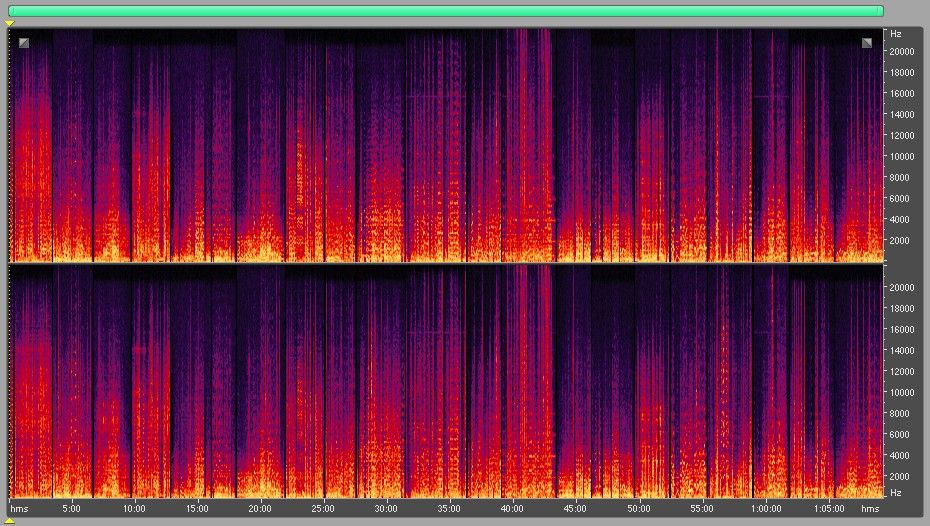Click the 20:00 mark on time ruler
930x526 pixels.
click(260, 509)
